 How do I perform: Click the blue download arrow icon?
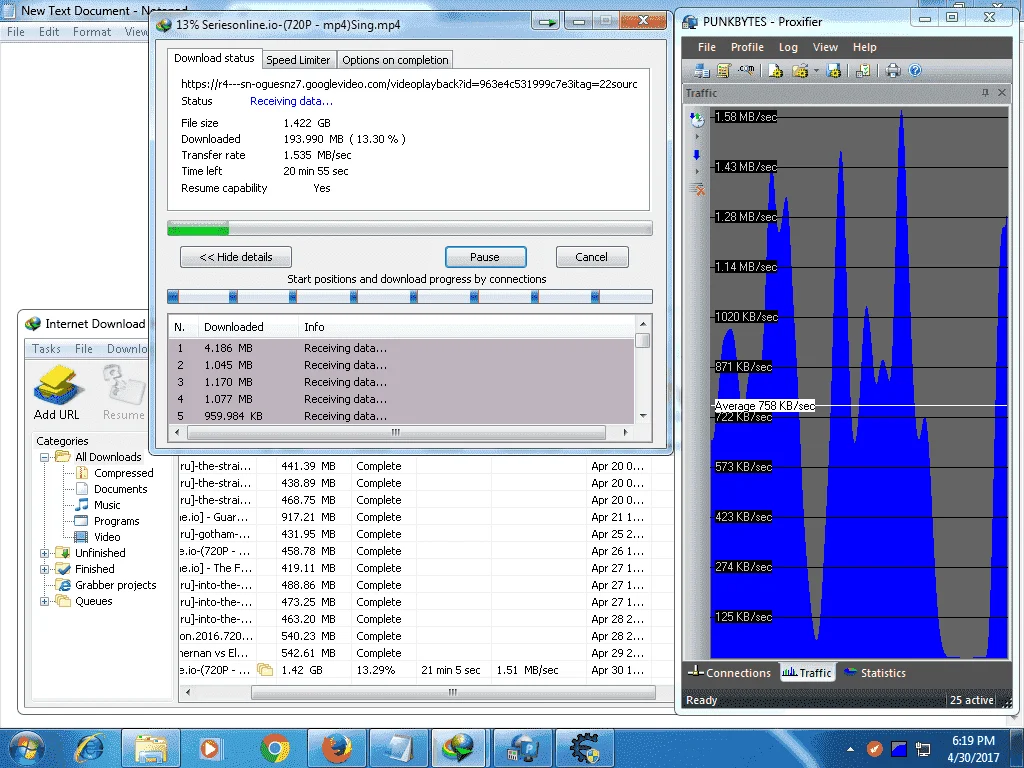[x=696, y=155]
